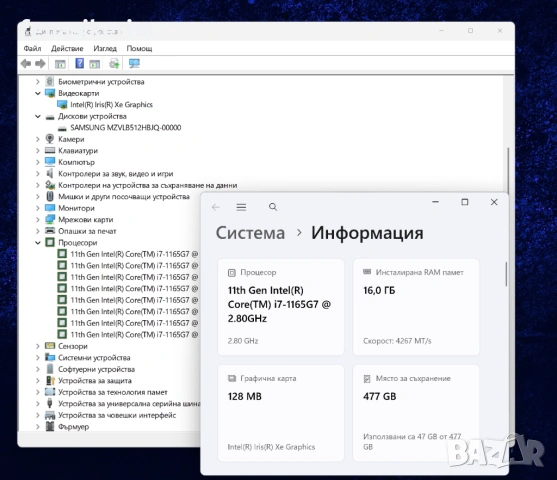This screenshot has width=557, height=480.
Task: Select the Мрежови карти tree item
Action: (86, 220)
